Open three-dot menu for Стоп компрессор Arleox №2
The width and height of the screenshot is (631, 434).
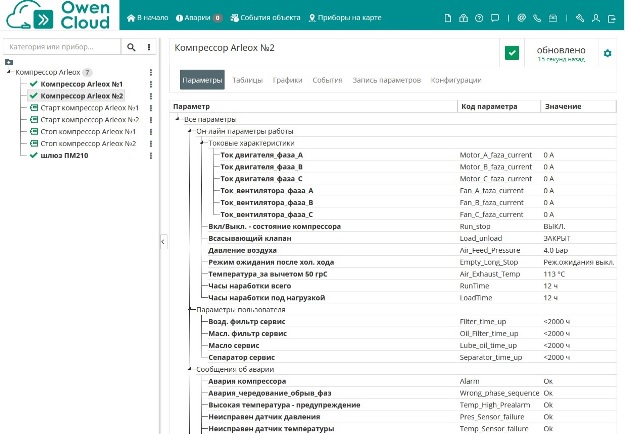pyautogui.click(x=151, y=144)
